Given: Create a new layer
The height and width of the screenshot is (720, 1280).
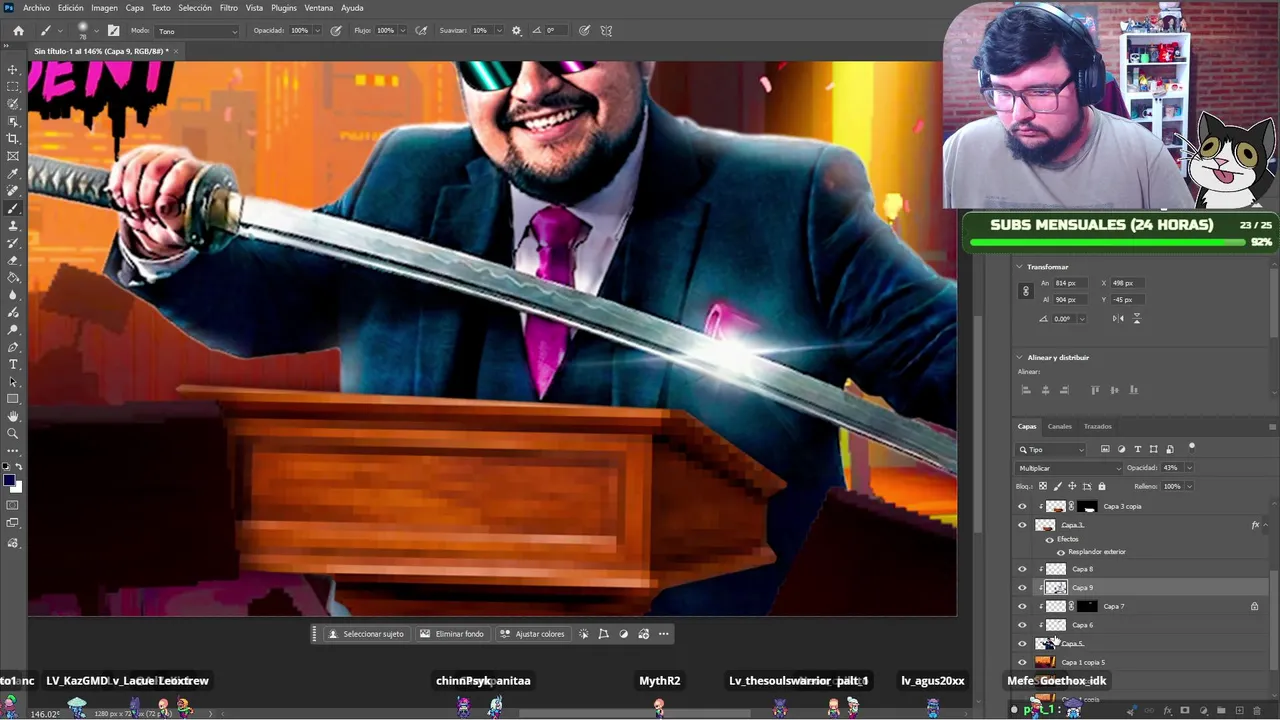Looking at the screenshot, I should click(1239, 711).
